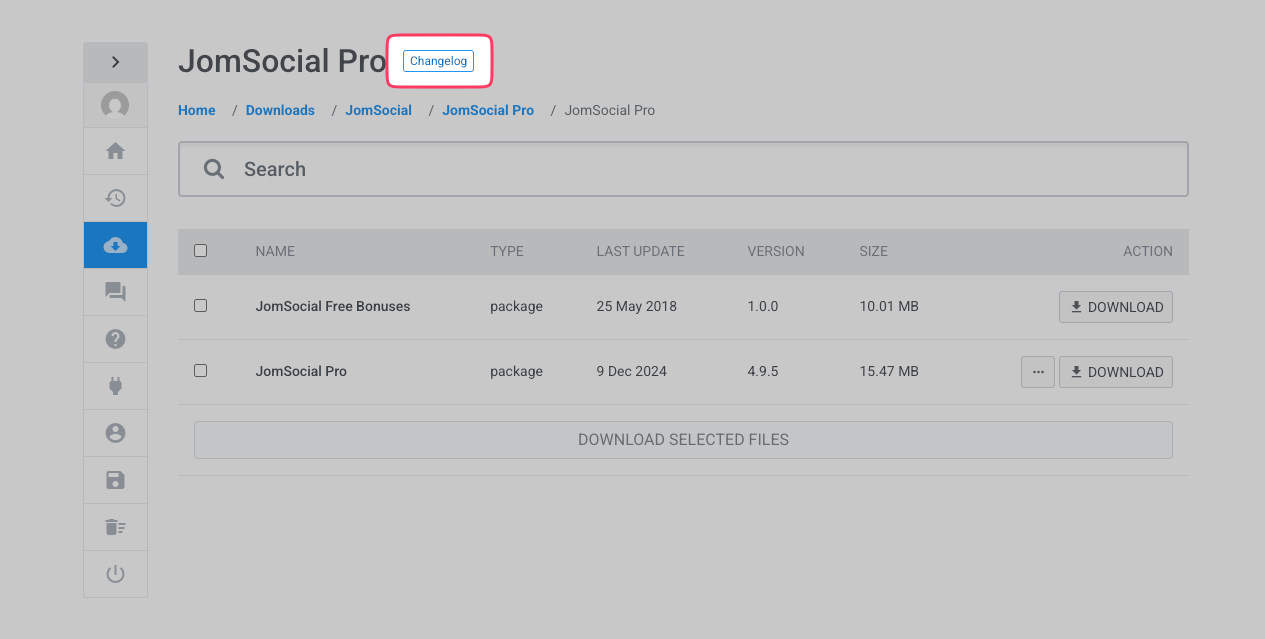Click the ACTION column header
The width and height of the screenshot is (1265, 639).
pyautogui.click(x=1148, y=251)
